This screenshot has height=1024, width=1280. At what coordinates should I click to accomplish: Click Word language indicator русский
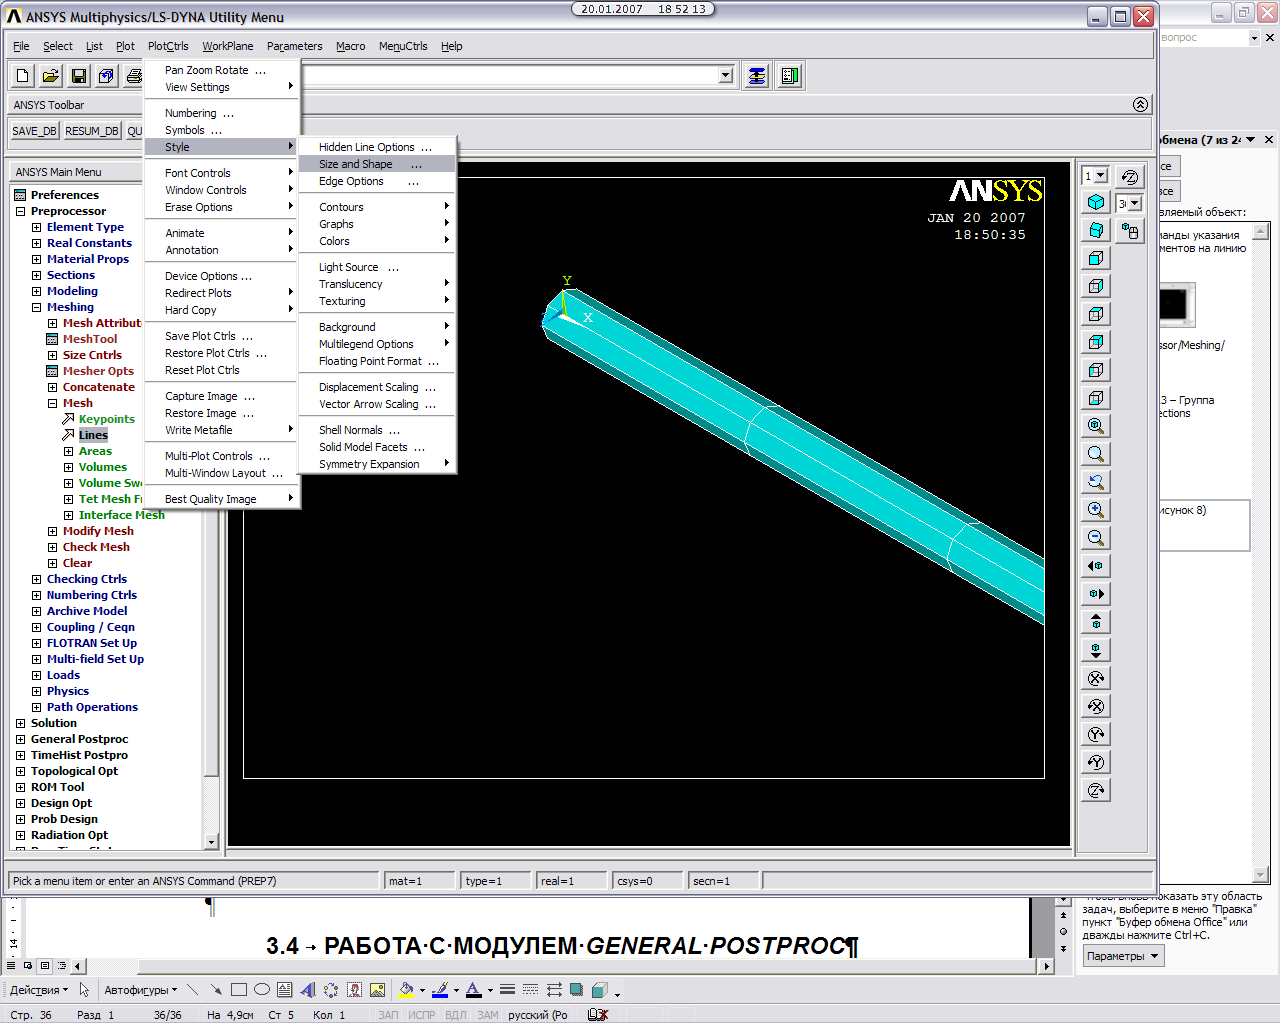[538, 1015]
